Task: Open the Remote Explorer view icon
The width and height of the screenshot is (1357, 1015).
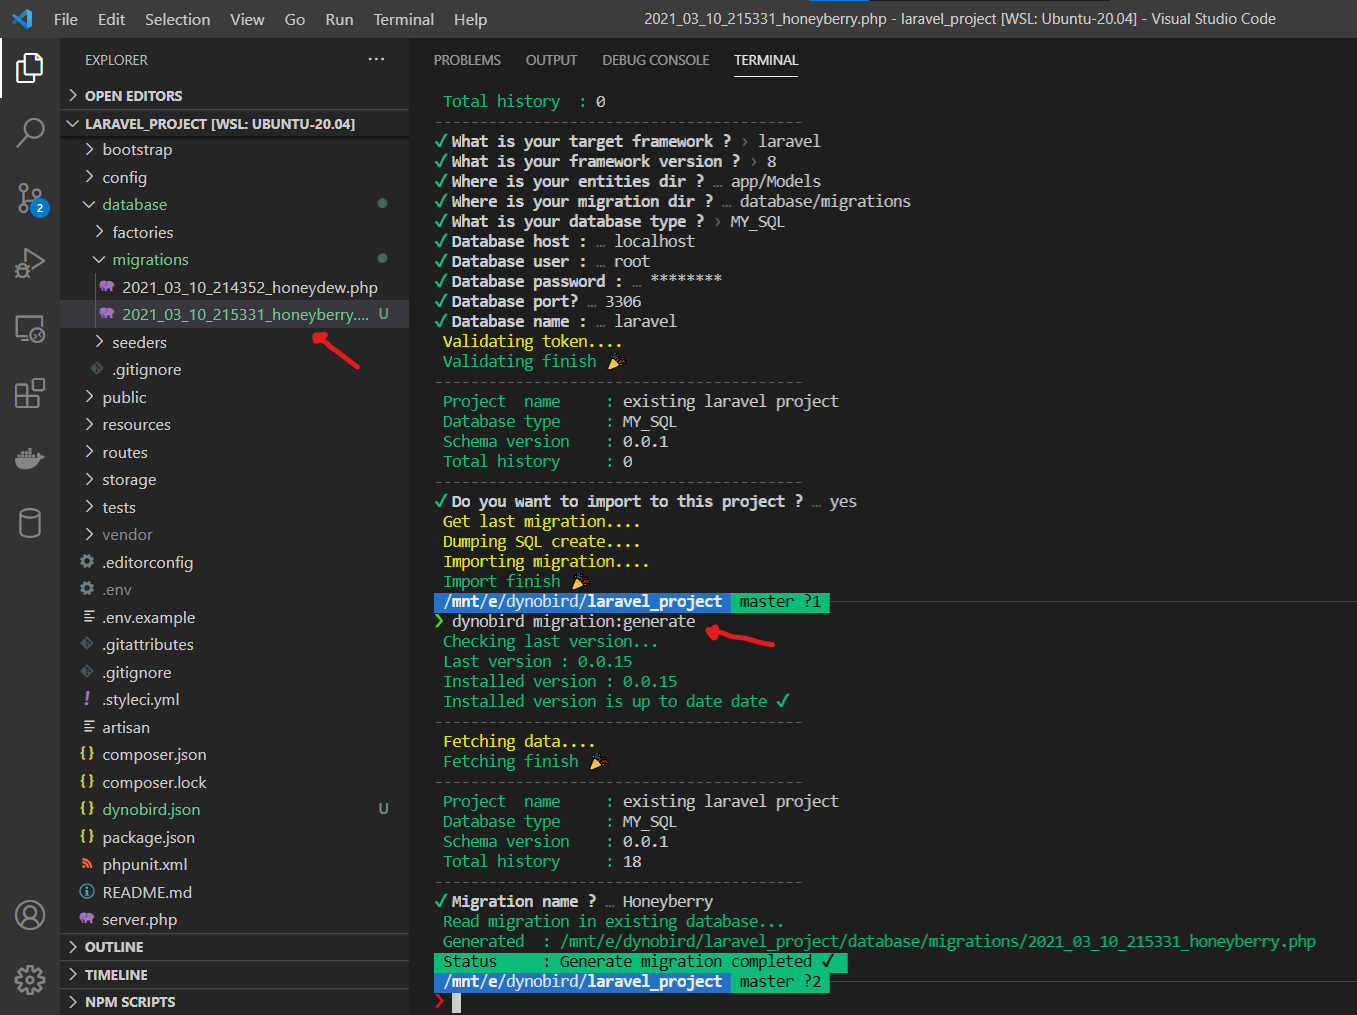Action: 30,329
